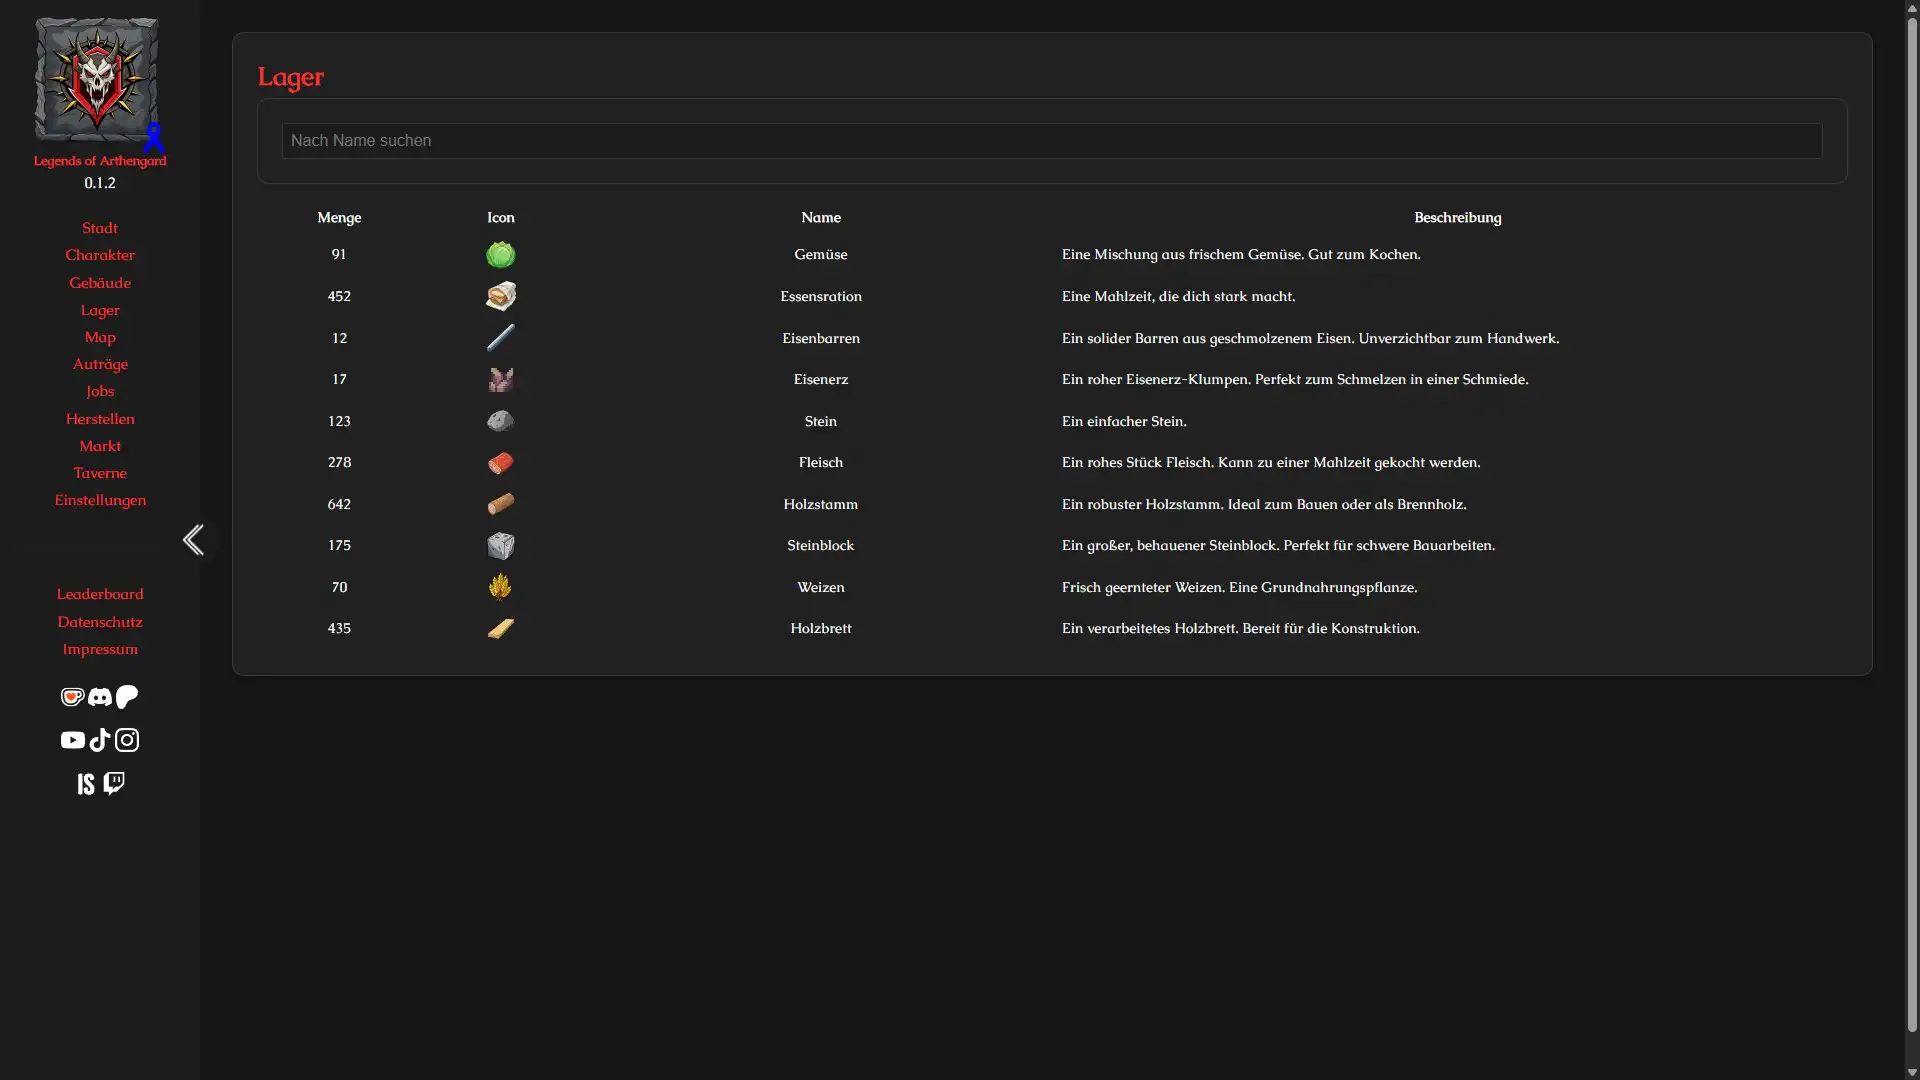Open the Ko-fi support page

click(71, 697)
